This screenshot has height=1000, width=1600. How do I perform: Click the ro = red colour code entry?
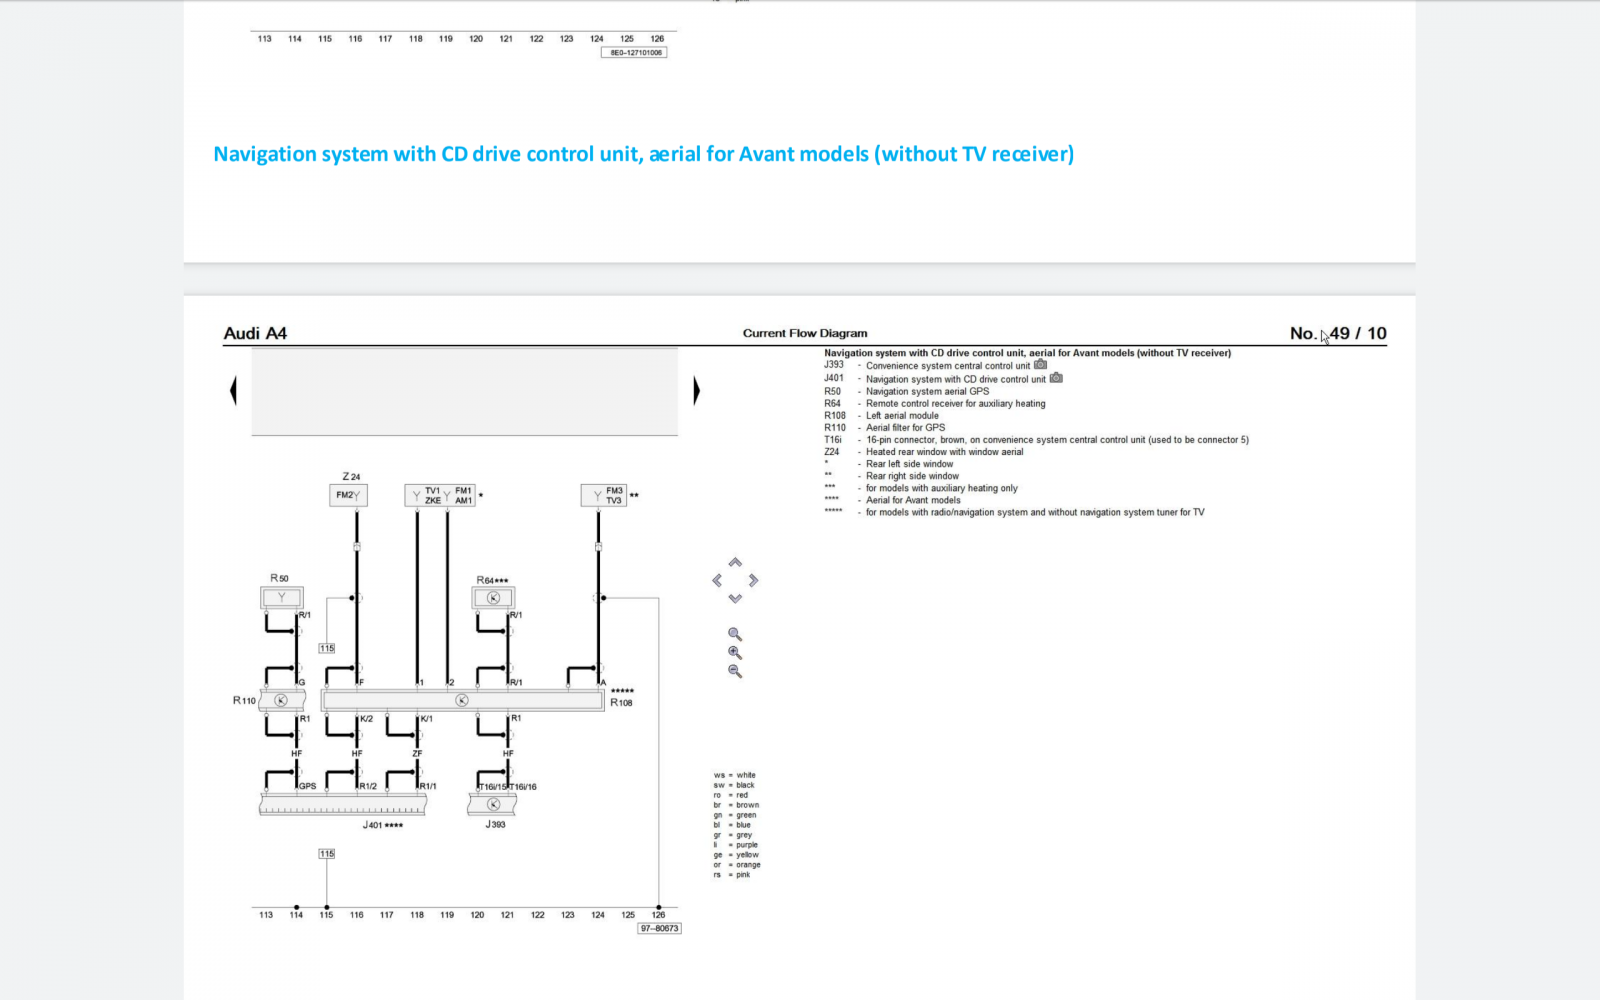[x=731, y=795]
